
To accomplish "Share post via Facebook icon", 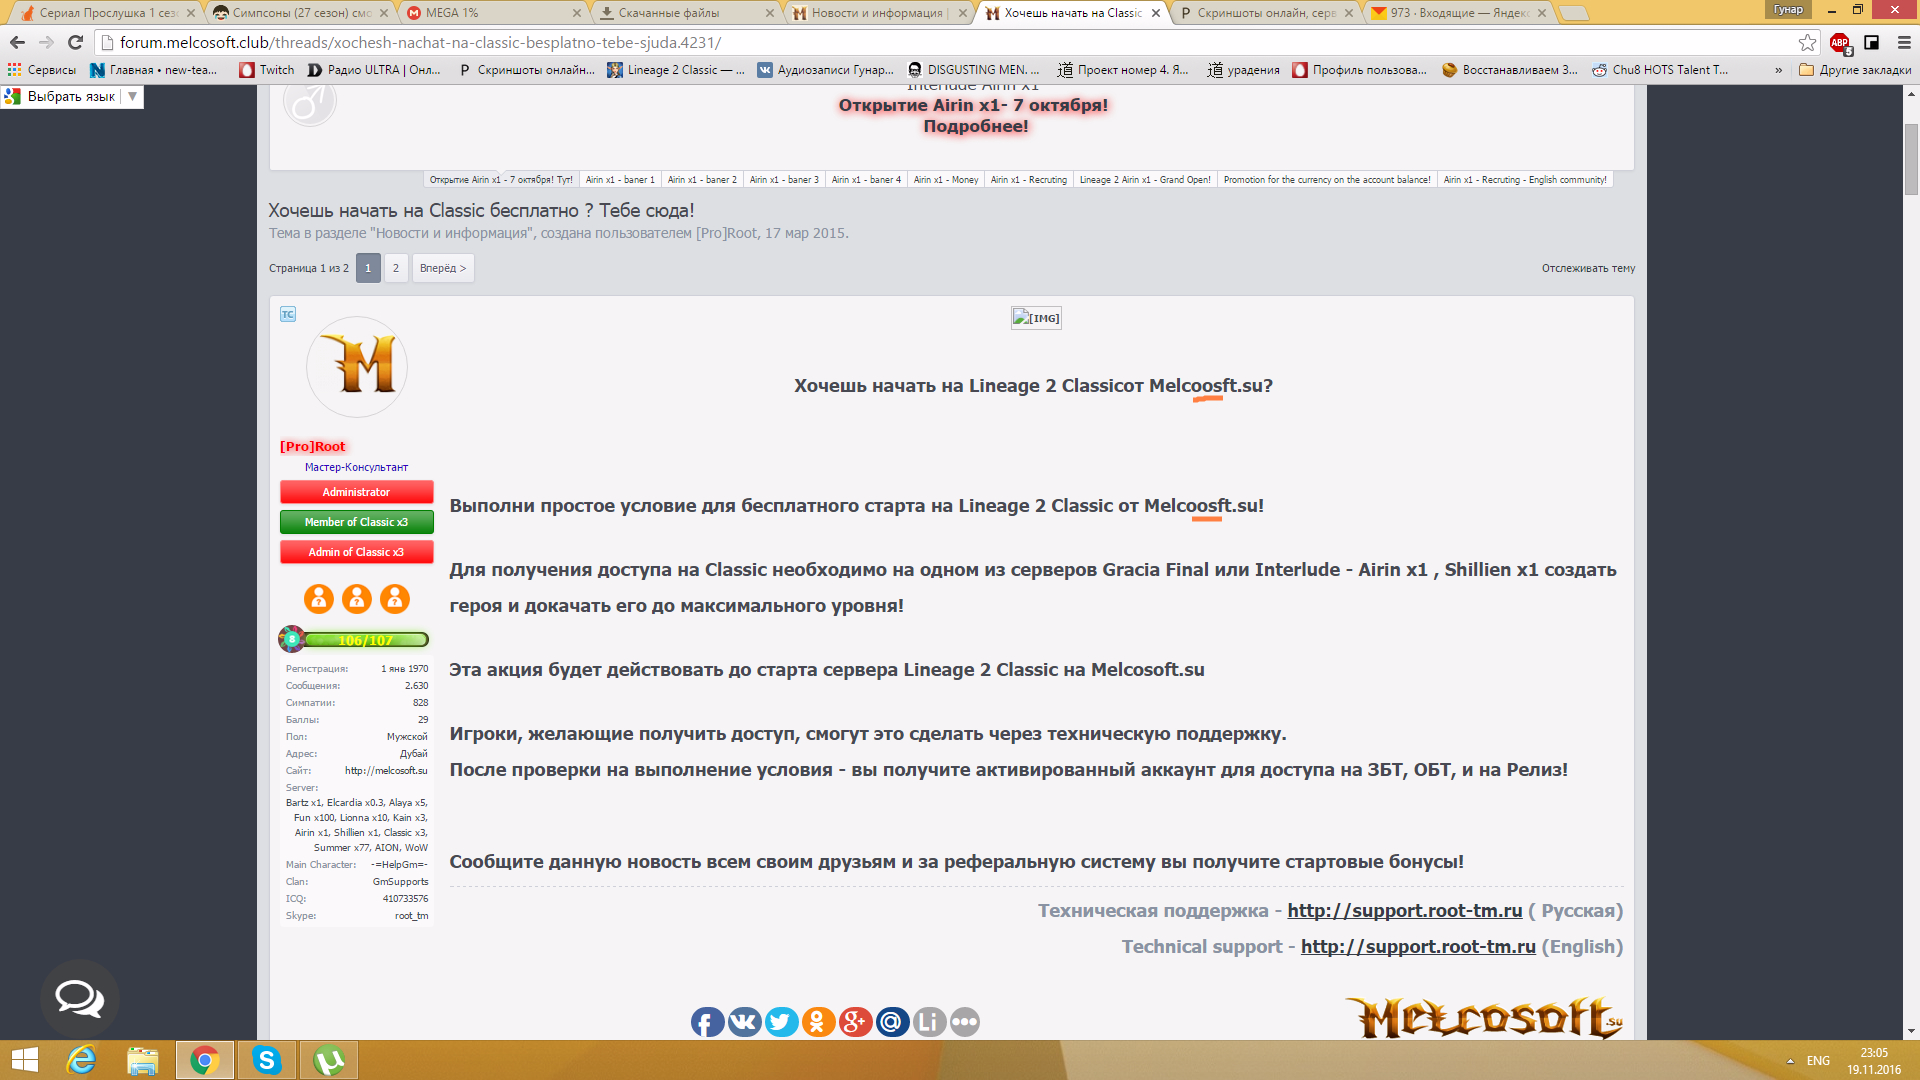I will coord(707,1022).
